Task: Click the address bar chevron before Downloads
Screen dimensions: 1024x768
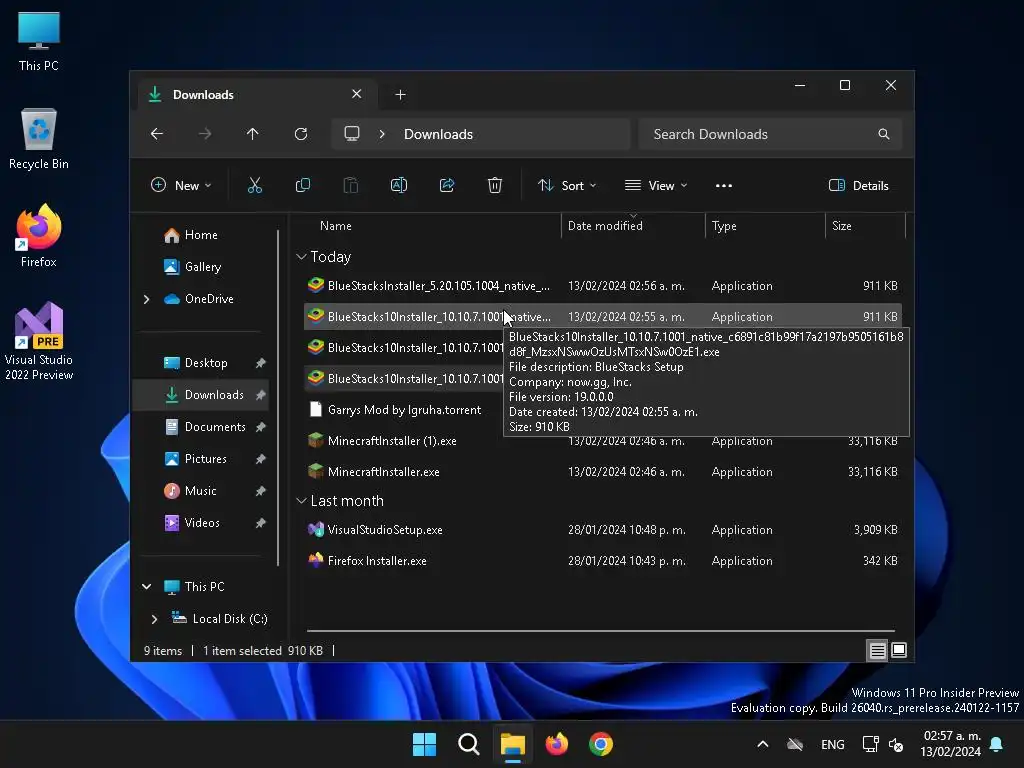Action: pos(382,134)
